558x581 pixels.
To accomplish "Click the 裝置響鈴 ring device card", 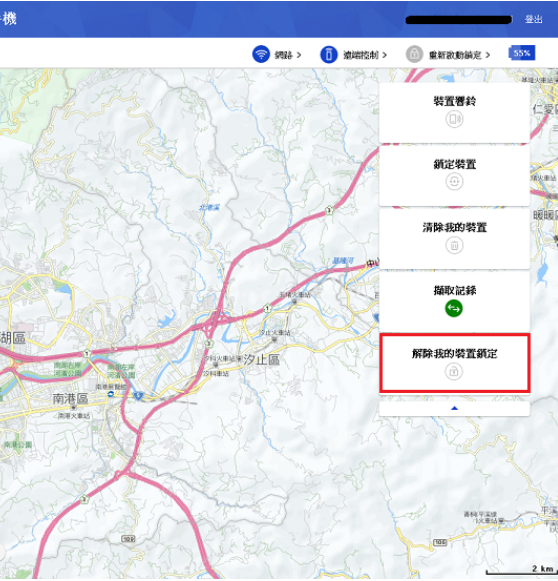I will click(455, 113).
